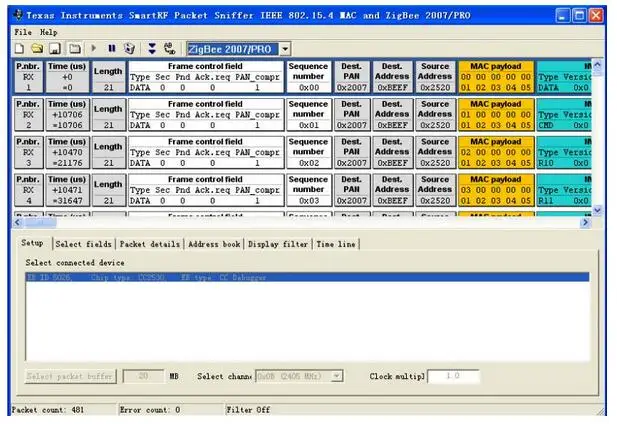Click sequence number 0x01 cell
The height and width of the screenshot is (424, 617).
point(309,114)
